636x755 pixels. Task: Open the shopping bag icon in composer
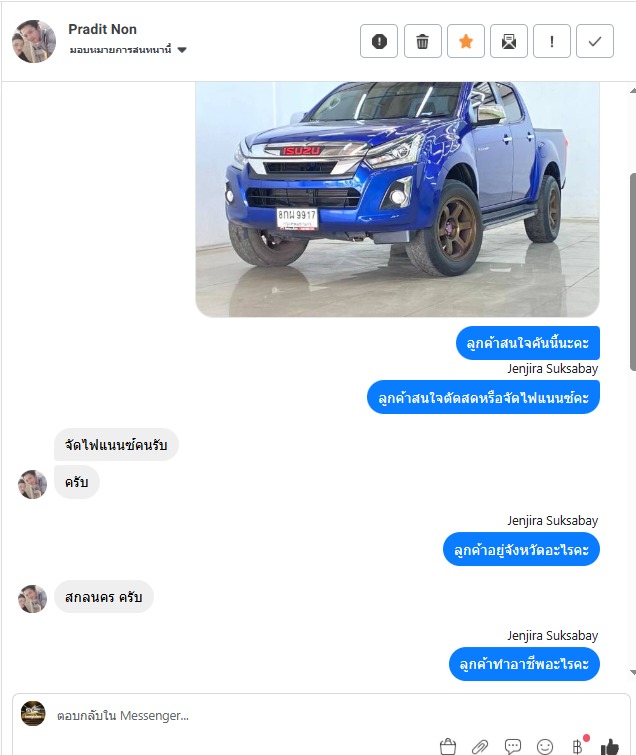(448, 746)
